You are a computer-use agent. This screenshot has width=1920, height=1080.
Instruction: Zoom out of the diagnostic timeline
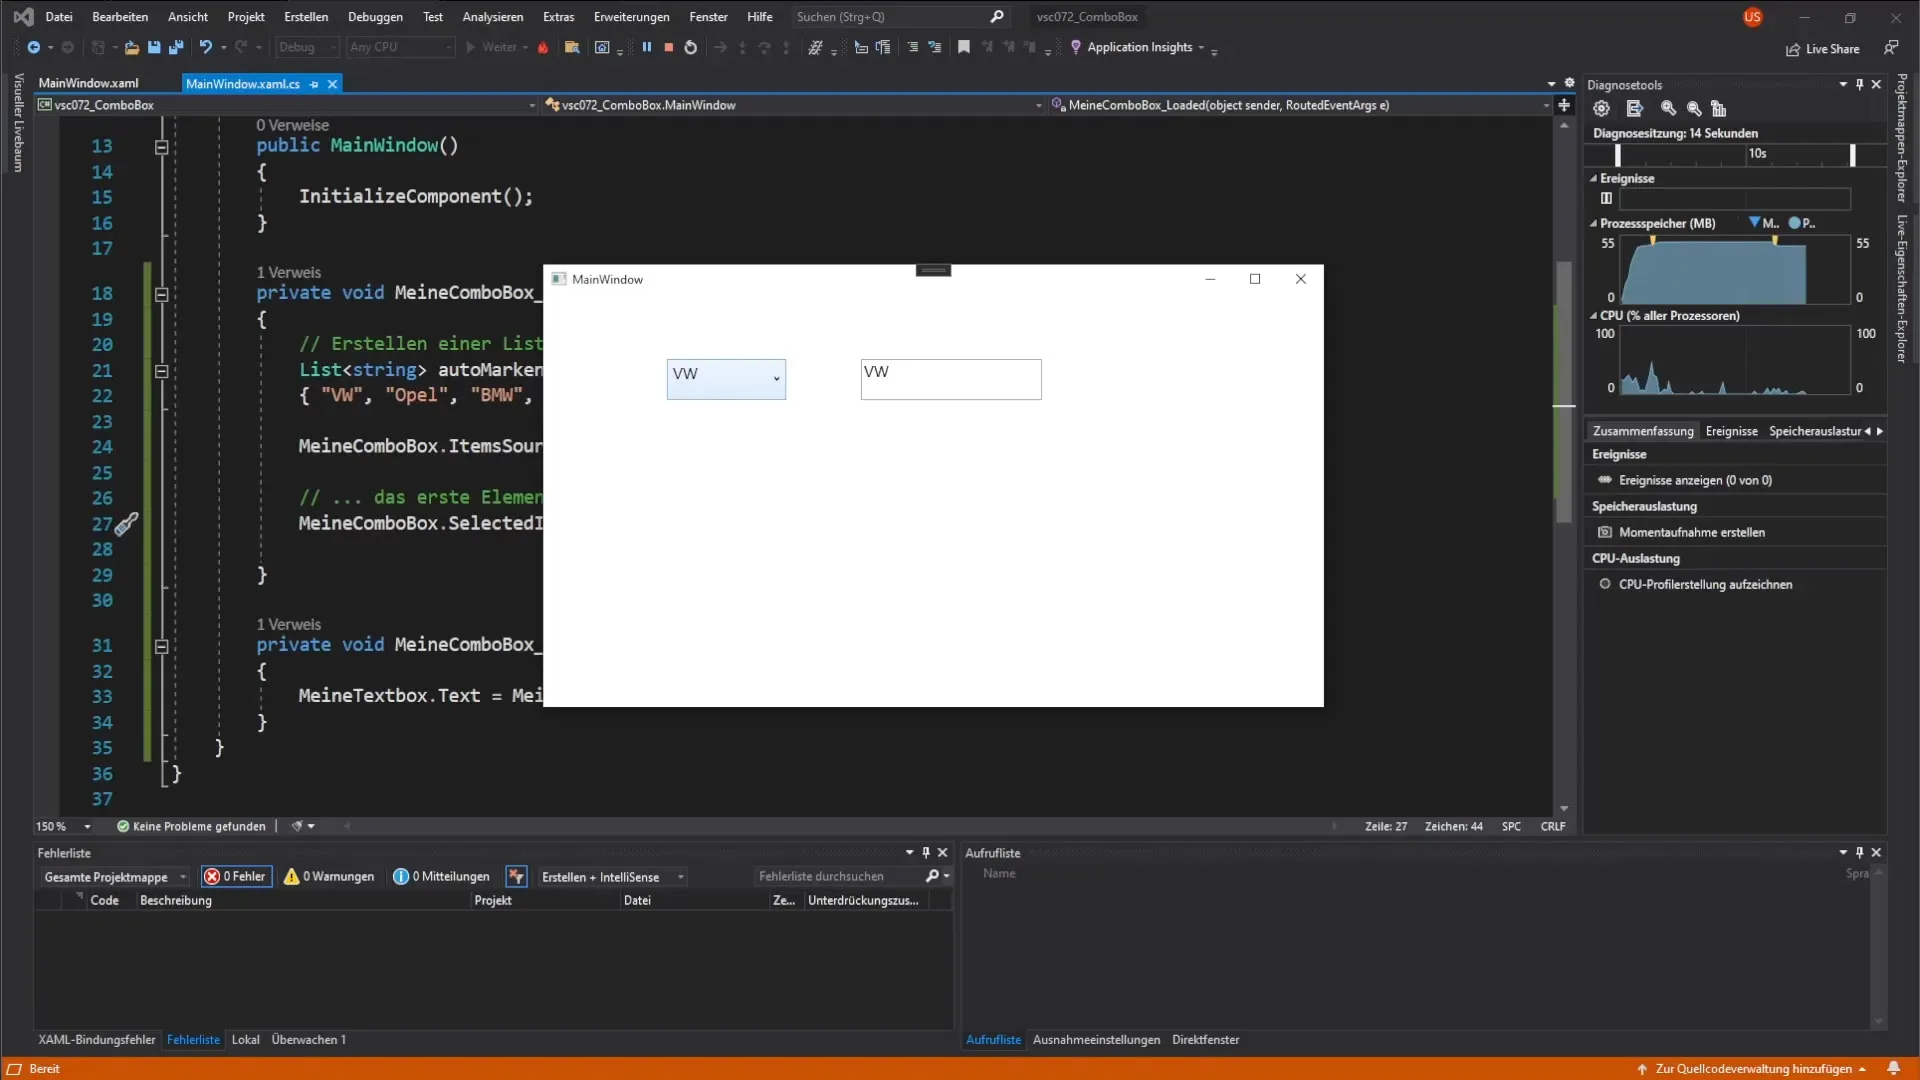click(1694, 109)
